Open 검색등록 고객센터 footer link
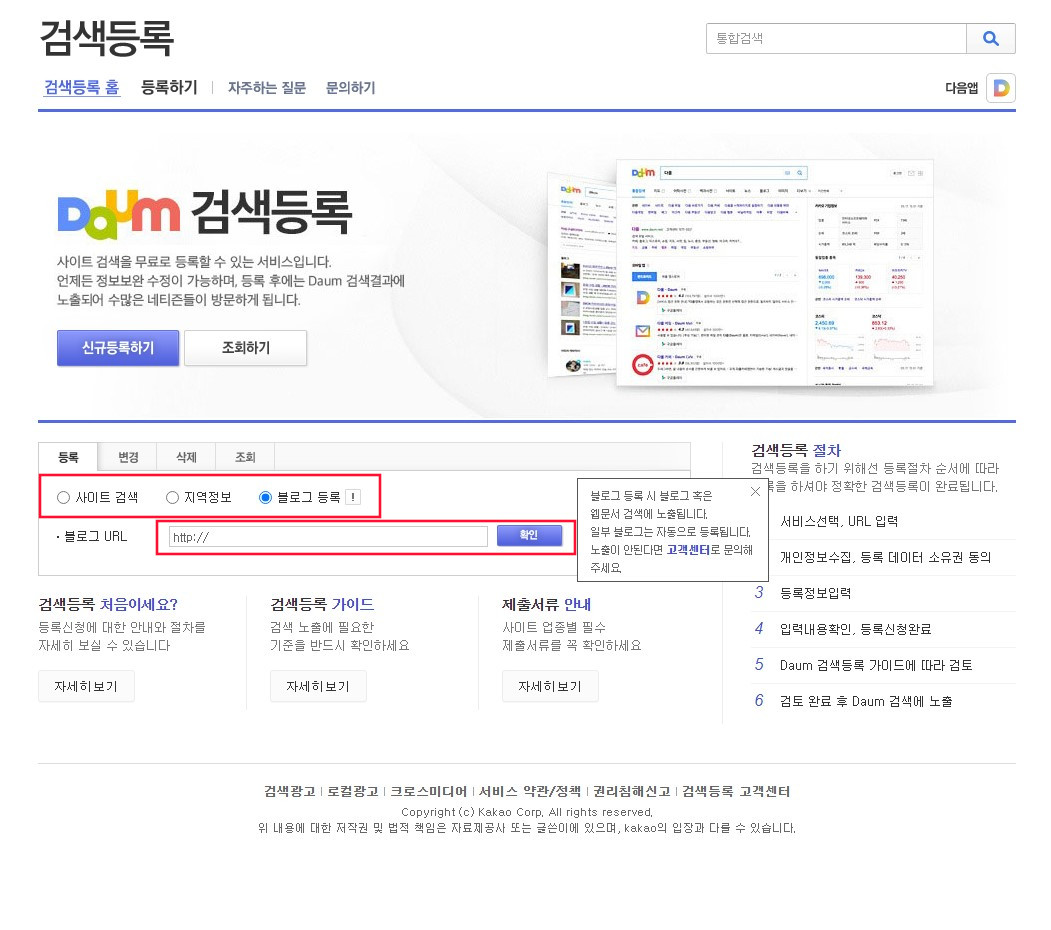The image size is (1051, 930). point(736,791)
